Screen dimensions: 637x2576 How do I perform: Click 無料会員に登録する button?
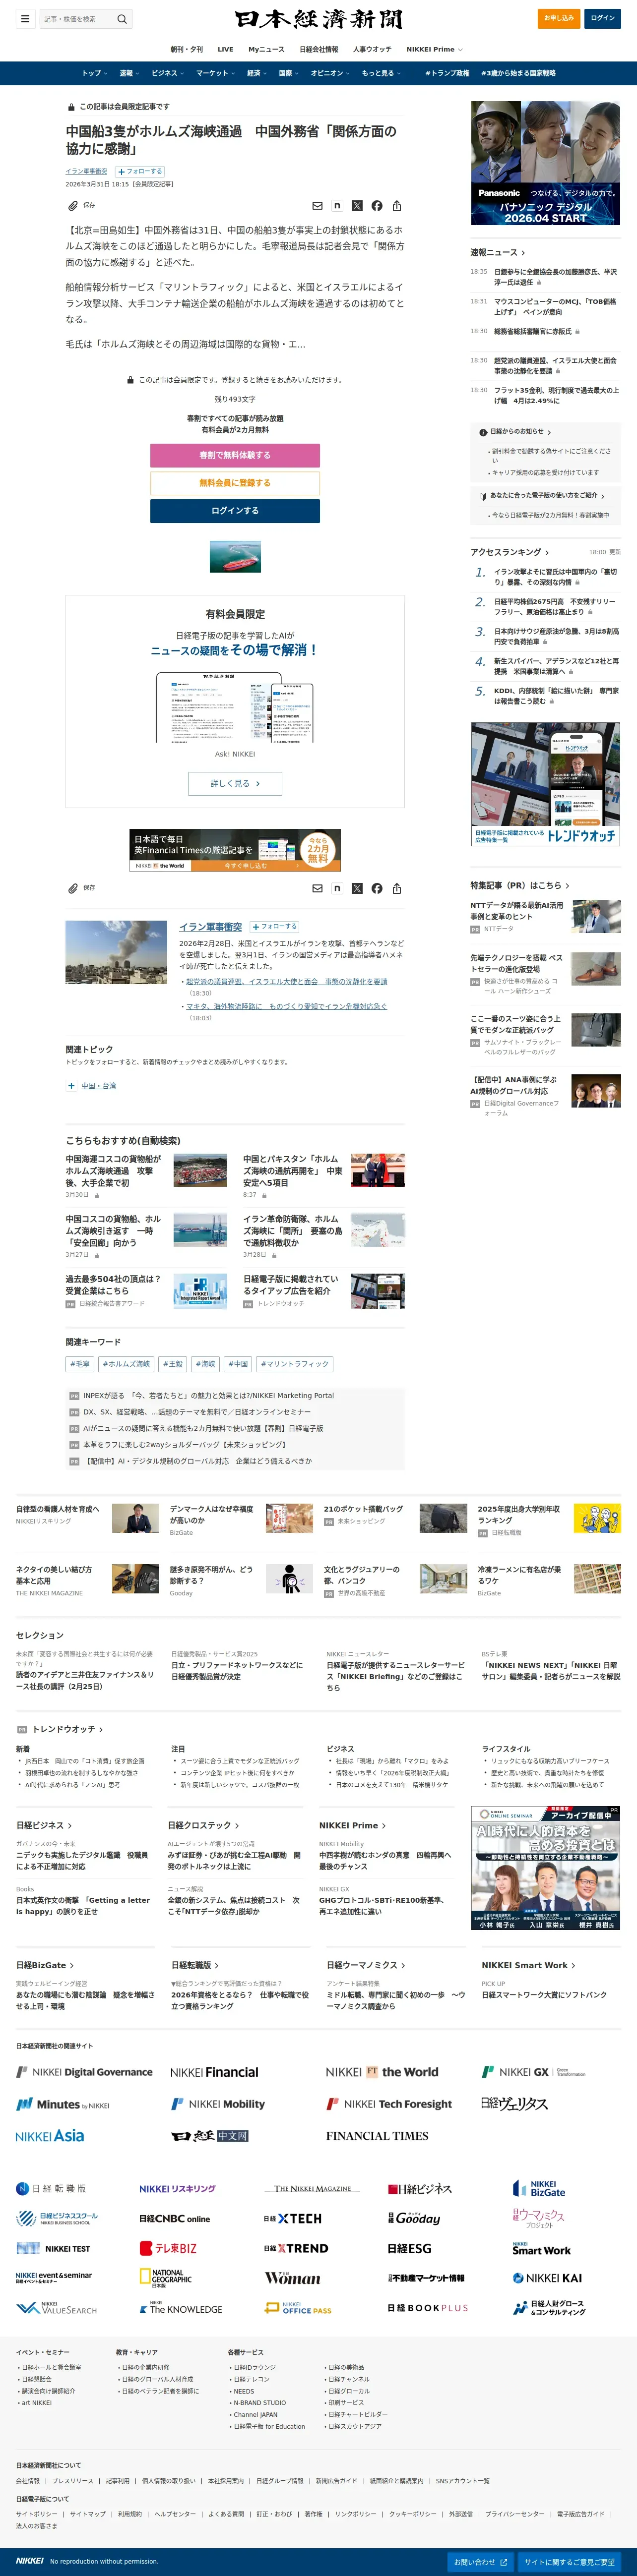coord(235,483)
